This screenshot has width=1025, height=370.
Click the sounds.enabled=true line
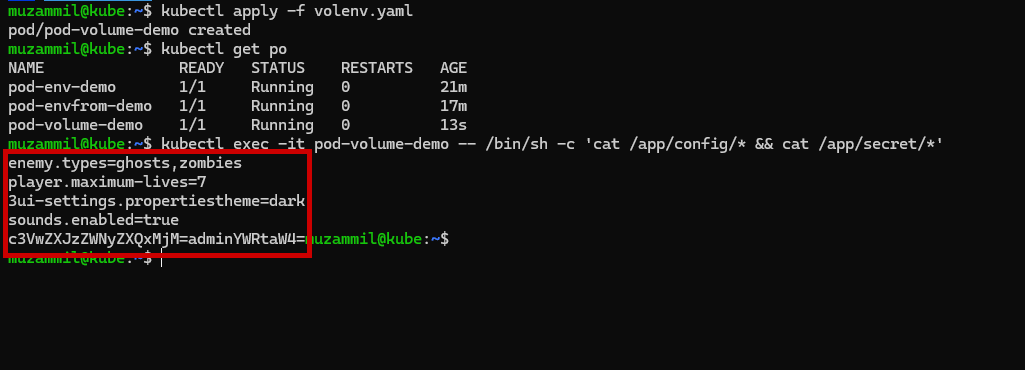pyautogui.click(x=93, y=220)
